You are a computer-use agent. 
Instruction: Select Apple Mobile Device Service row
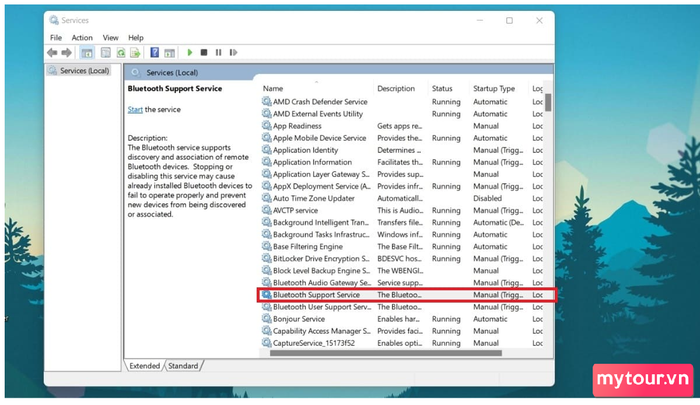pyautogui.click(x=402, y=138)
